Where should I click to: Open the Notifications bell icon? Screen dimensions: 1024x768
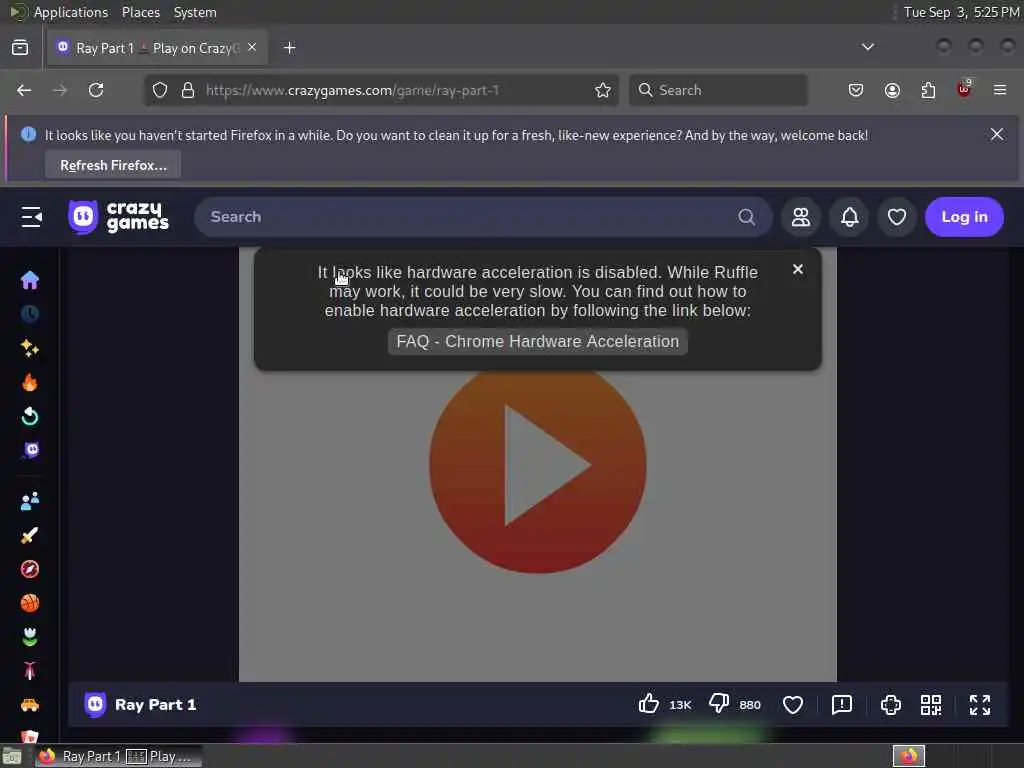click(x=850, y=217)
